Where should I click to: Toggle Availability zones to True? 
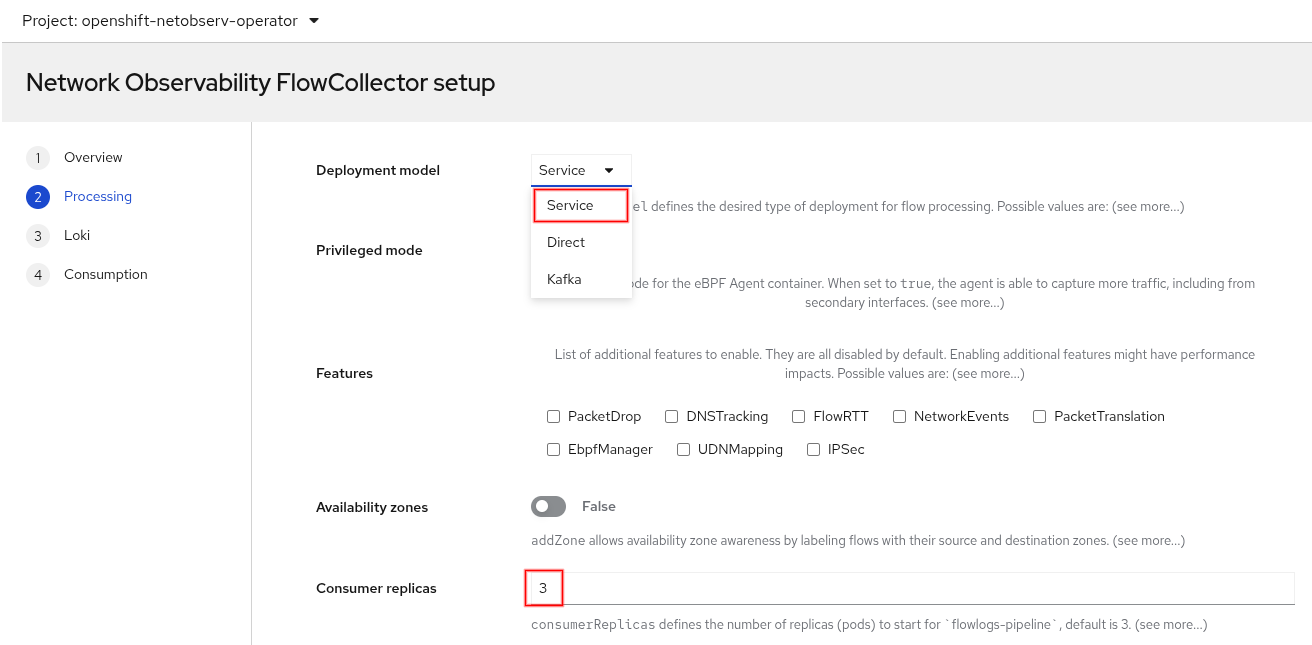click(x=548, y=506)
